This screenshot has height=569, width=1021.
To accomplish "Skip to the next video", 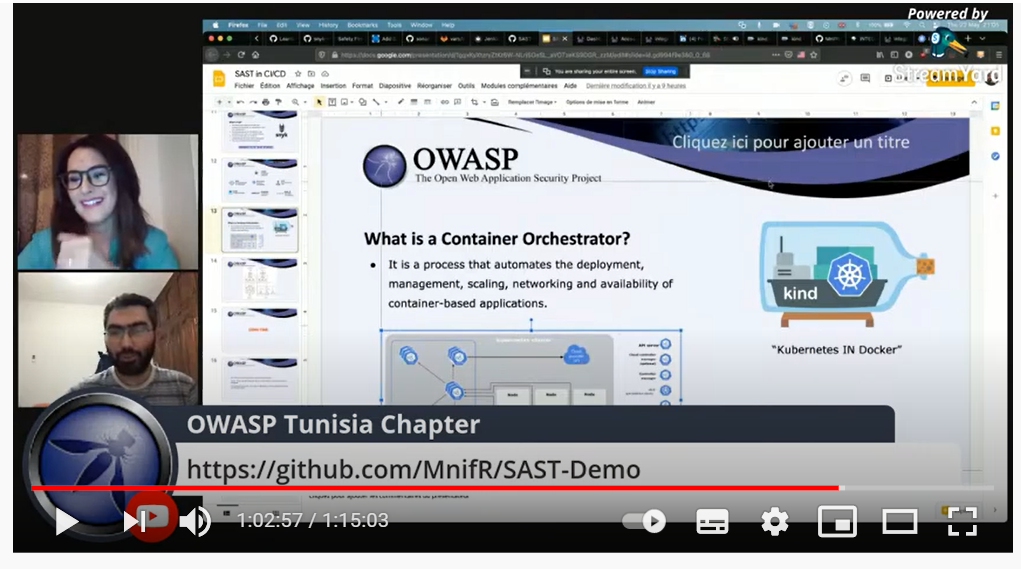I will [135, 521].
